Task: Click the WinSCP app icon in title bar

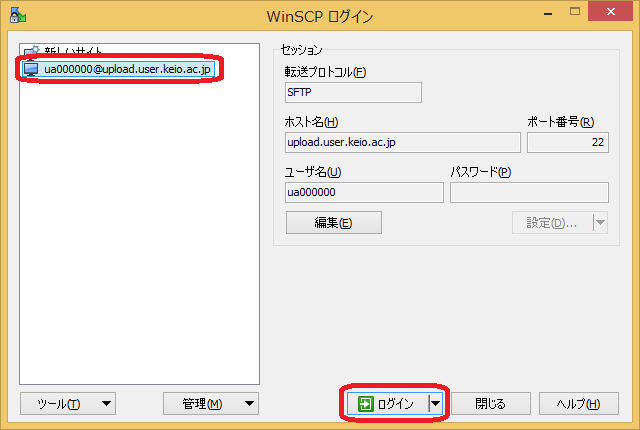Action: coord(17,16)
